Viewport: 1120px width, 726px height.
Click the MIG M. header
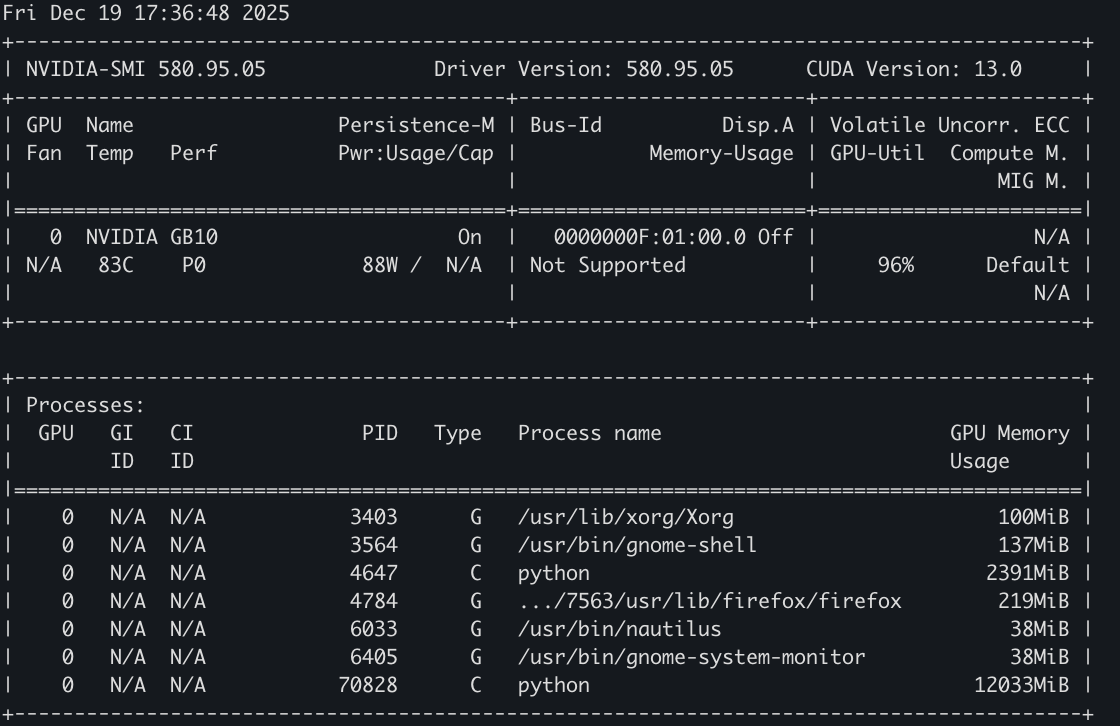click(x=1033, y=181)
